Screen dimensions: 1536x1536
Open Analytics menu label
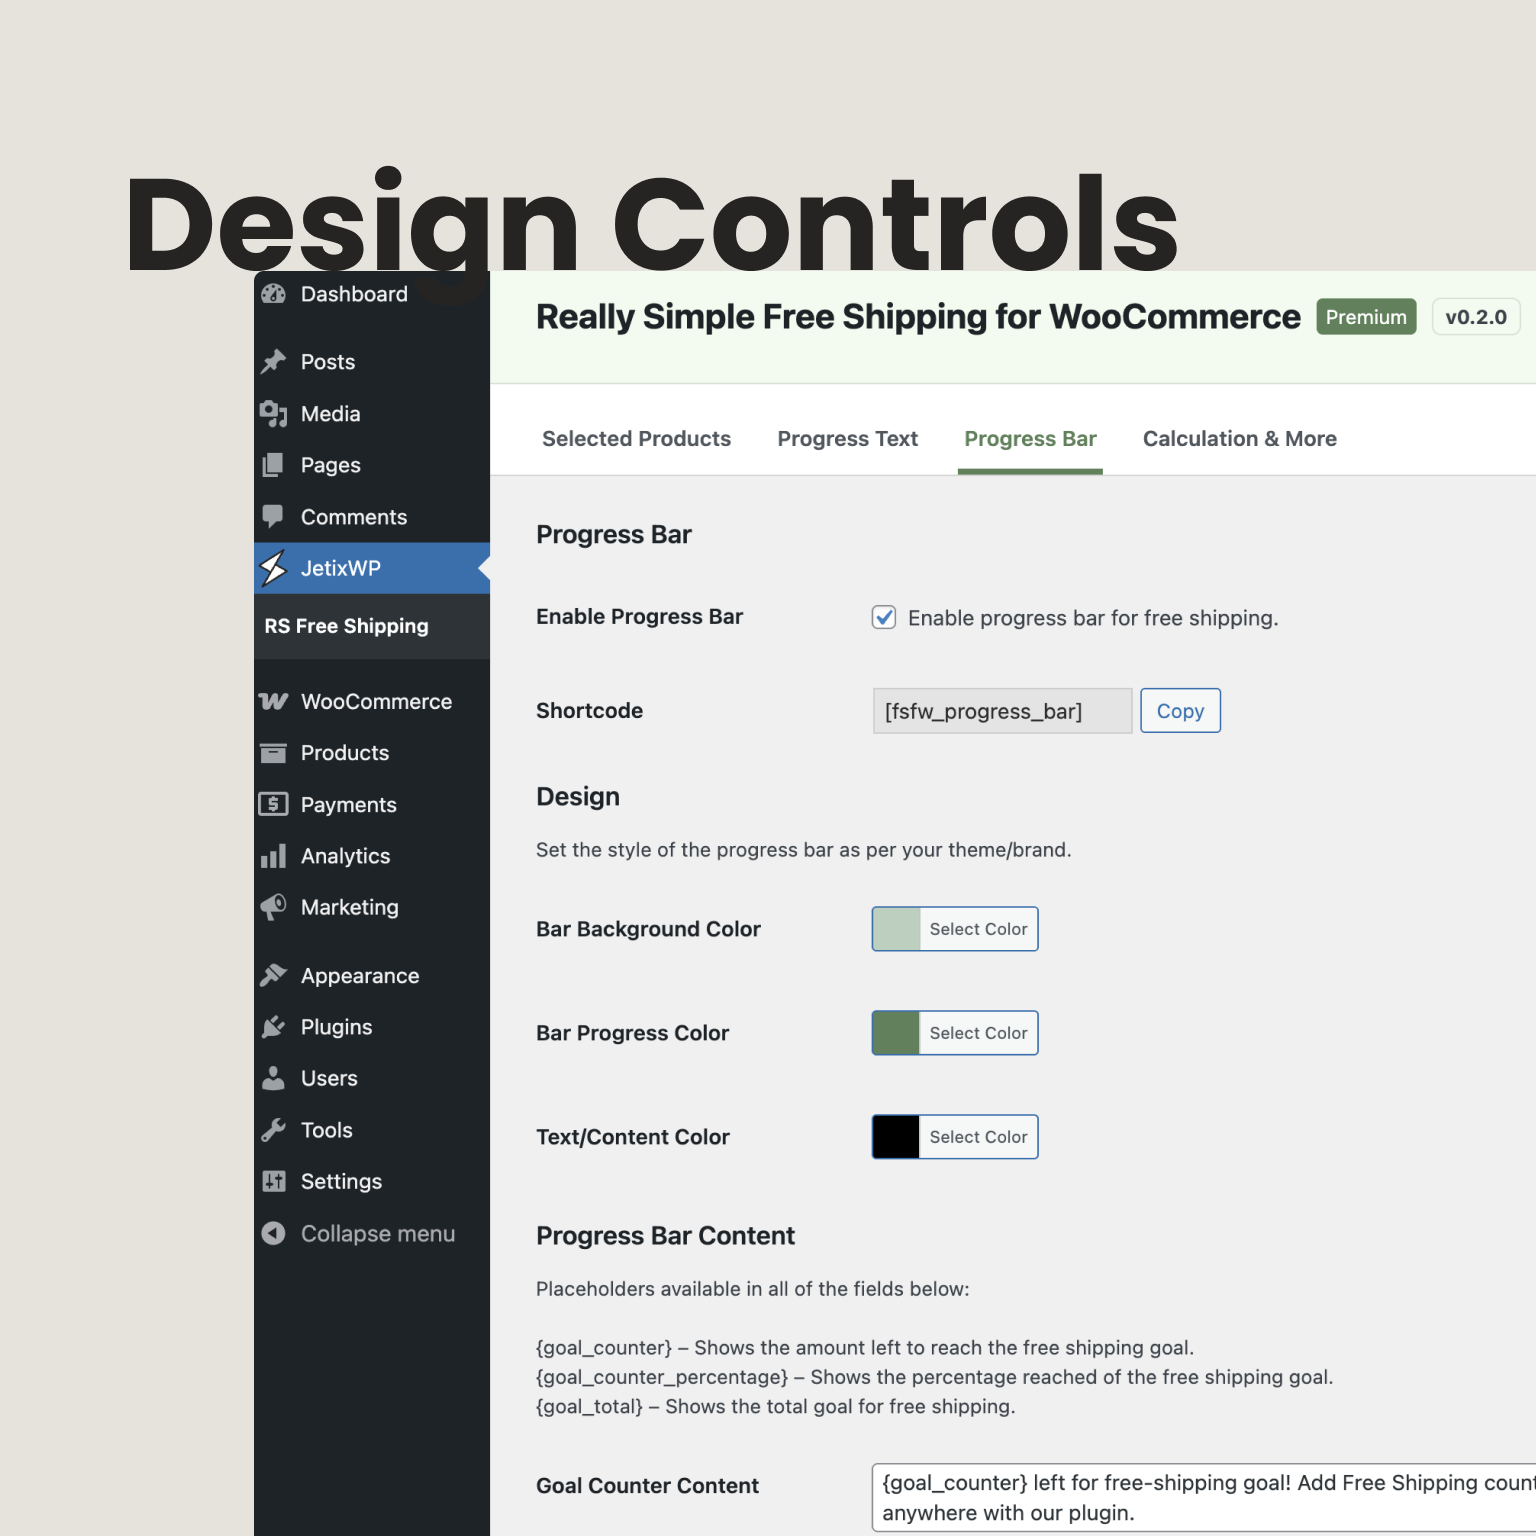[345, 856]
